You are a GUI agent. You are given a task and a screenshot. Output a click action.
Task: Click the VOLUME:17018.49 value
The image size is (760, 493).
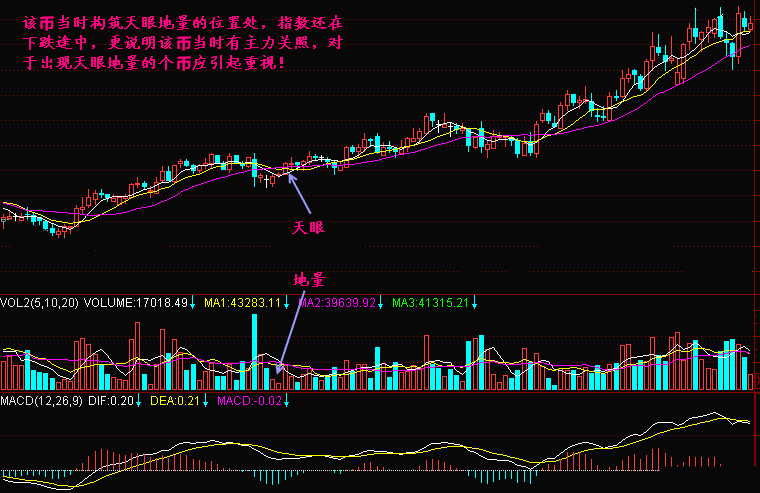coord(136,303)
